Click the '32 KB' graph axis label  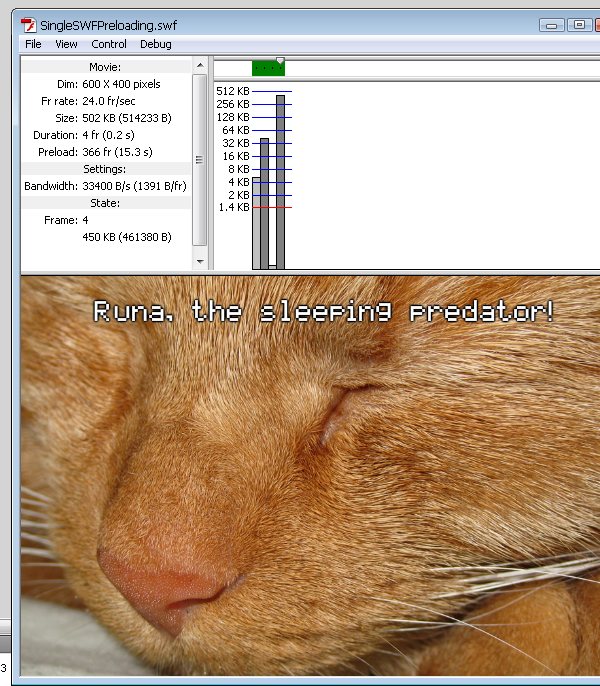point(235,143)
